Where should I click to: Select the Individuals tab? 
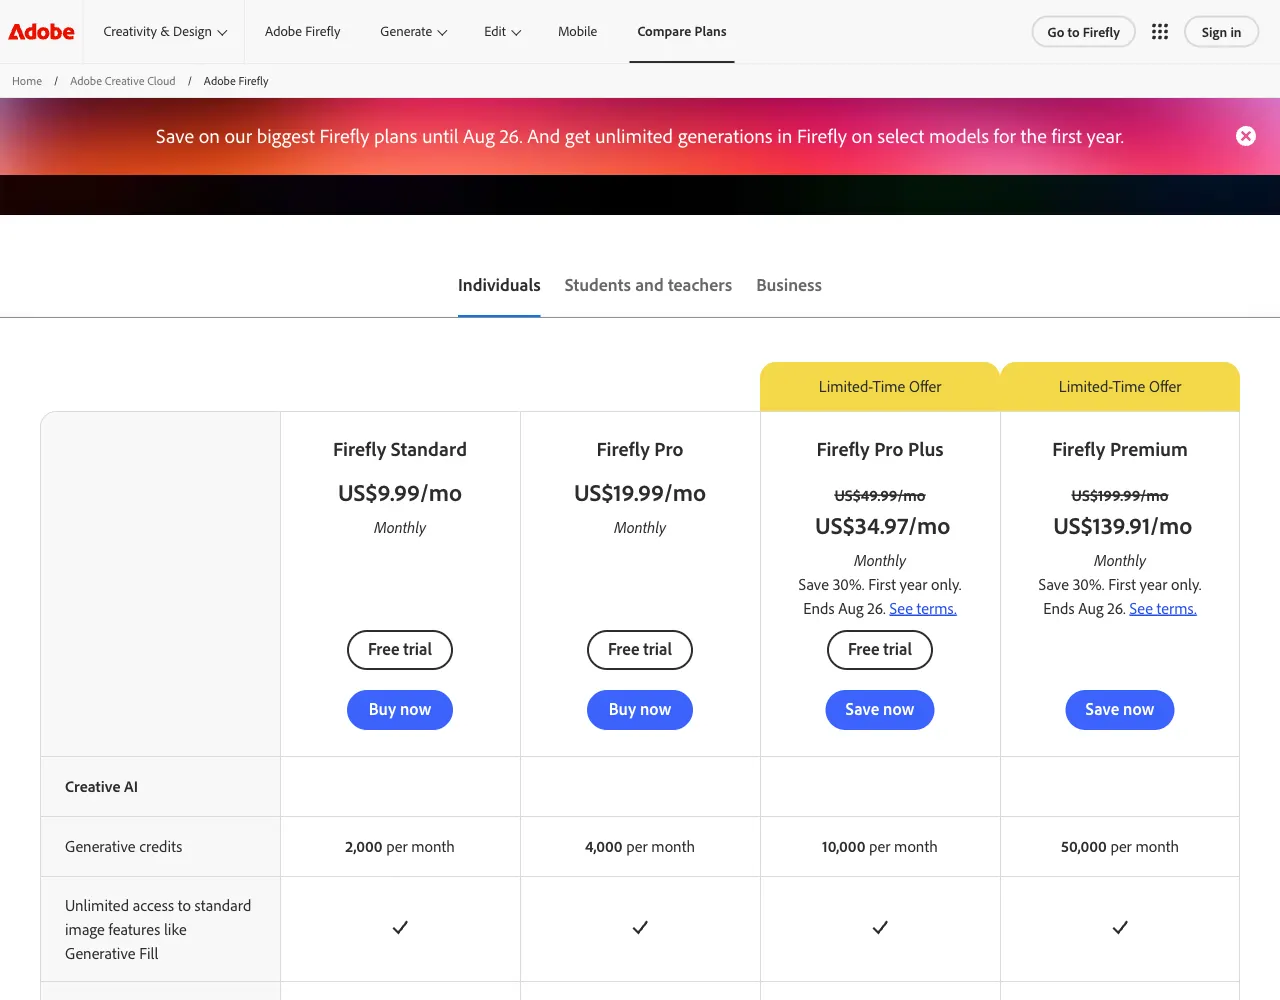(x=499, y=285)
